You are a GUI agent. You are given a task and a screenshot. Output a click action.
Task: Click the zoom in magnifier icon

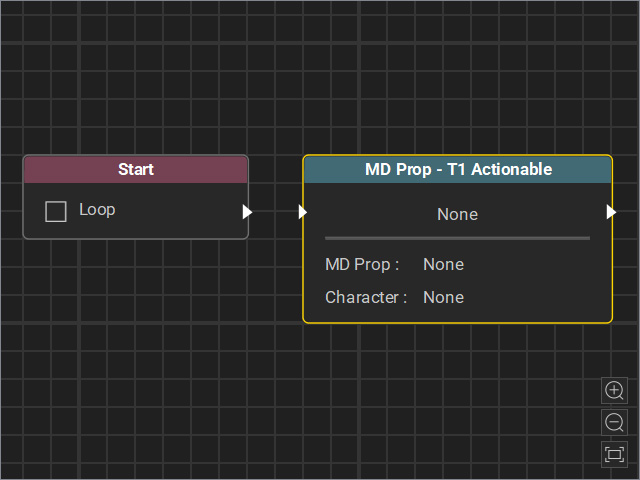coord(614,391)
